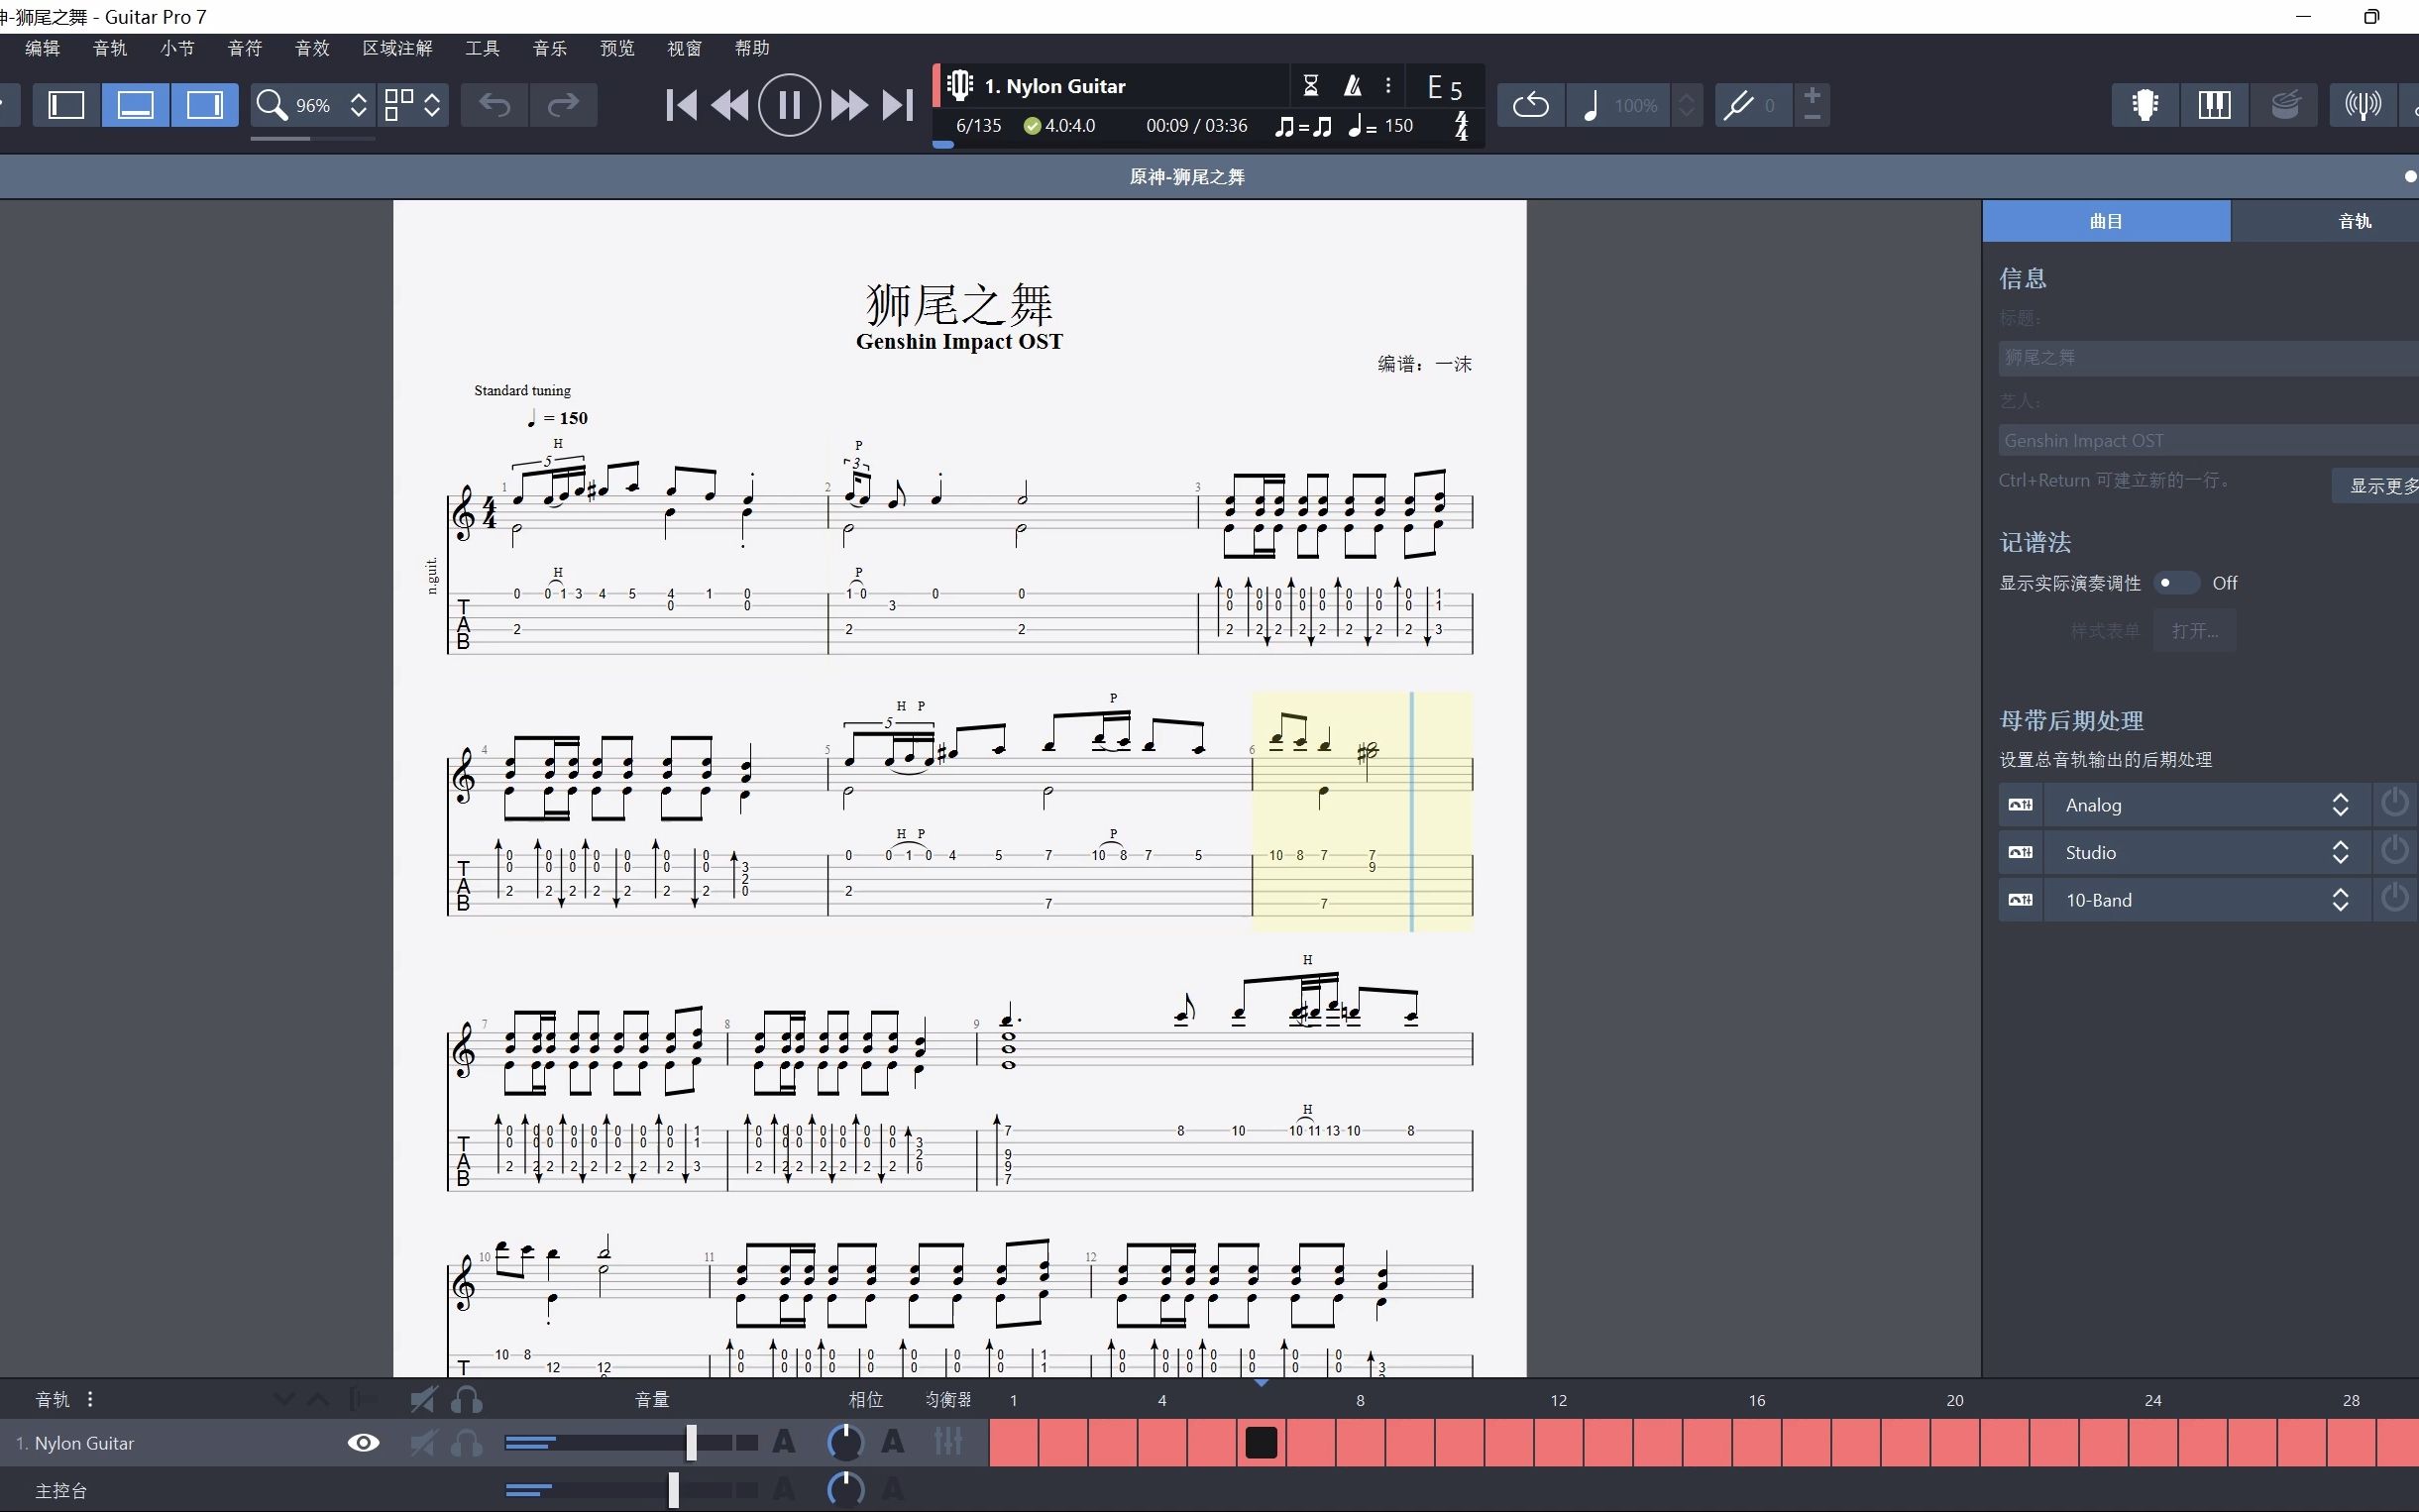Open the 工具 menu
2419x1512 pixels.
[482, 48]
